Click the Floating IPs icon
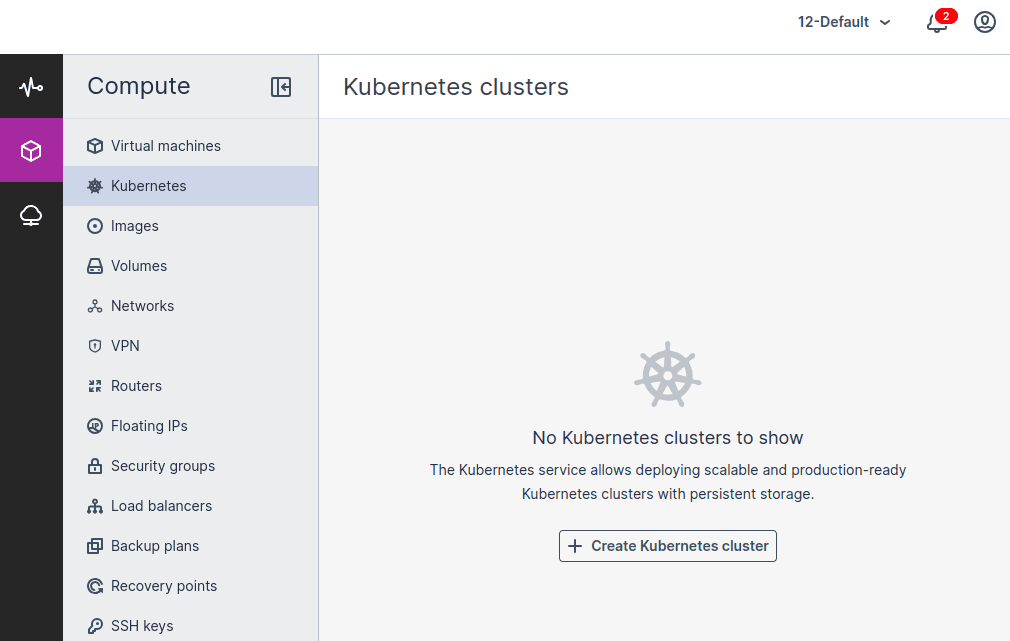The height and width of the screenshot is (641, 1010). (x=95, y=426)
